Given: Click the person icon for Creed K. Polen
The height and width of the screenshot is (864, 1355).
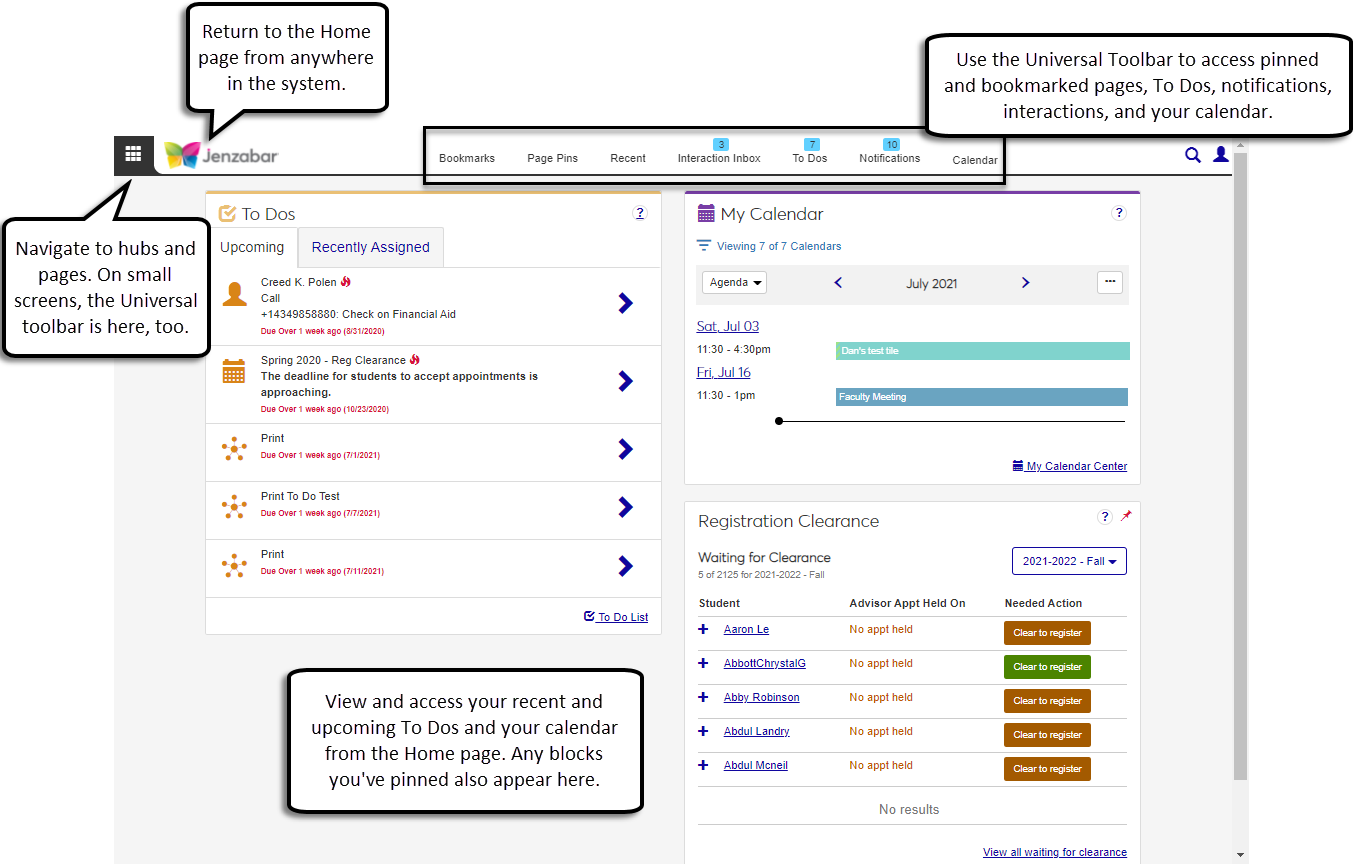Looking at the screenshot, I should tap(234, 294).
